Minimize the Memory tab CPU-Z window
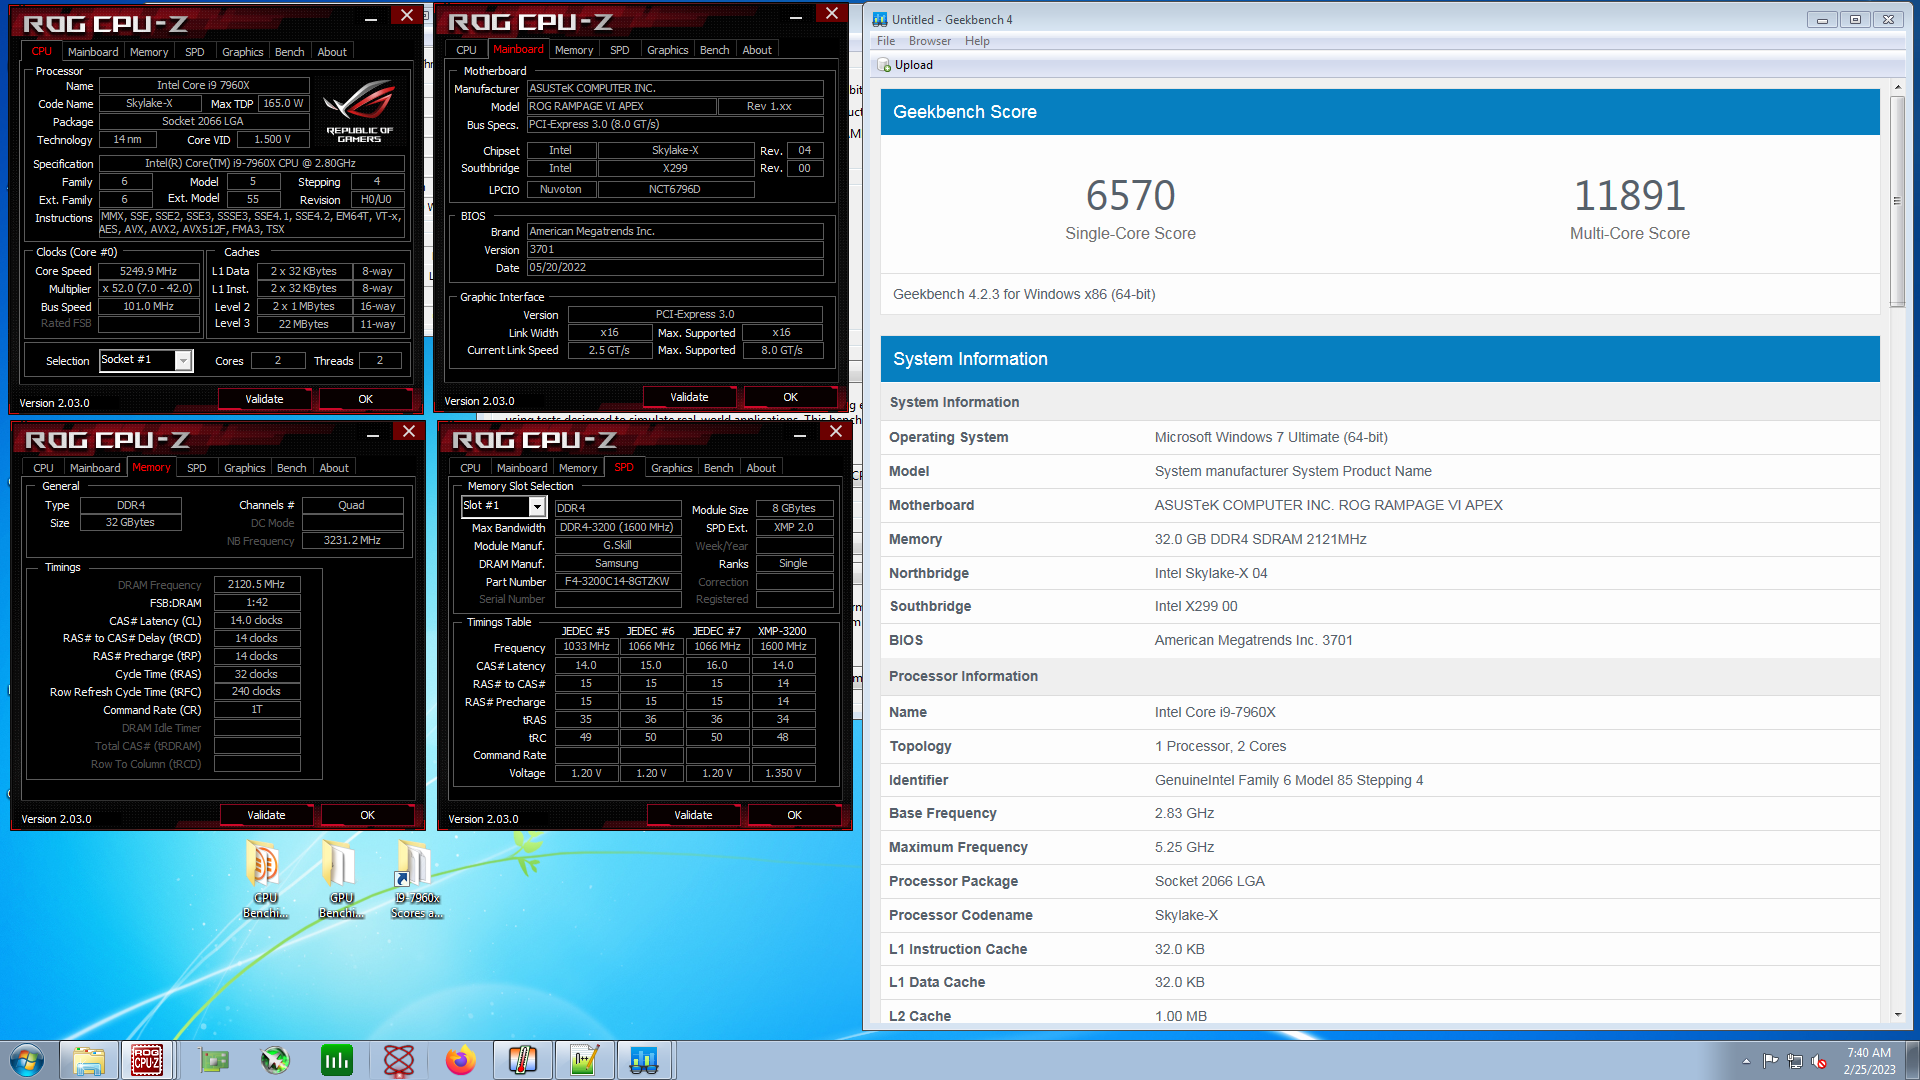Viewport: 1920px width, 1080px height. [x=373, y=435]
